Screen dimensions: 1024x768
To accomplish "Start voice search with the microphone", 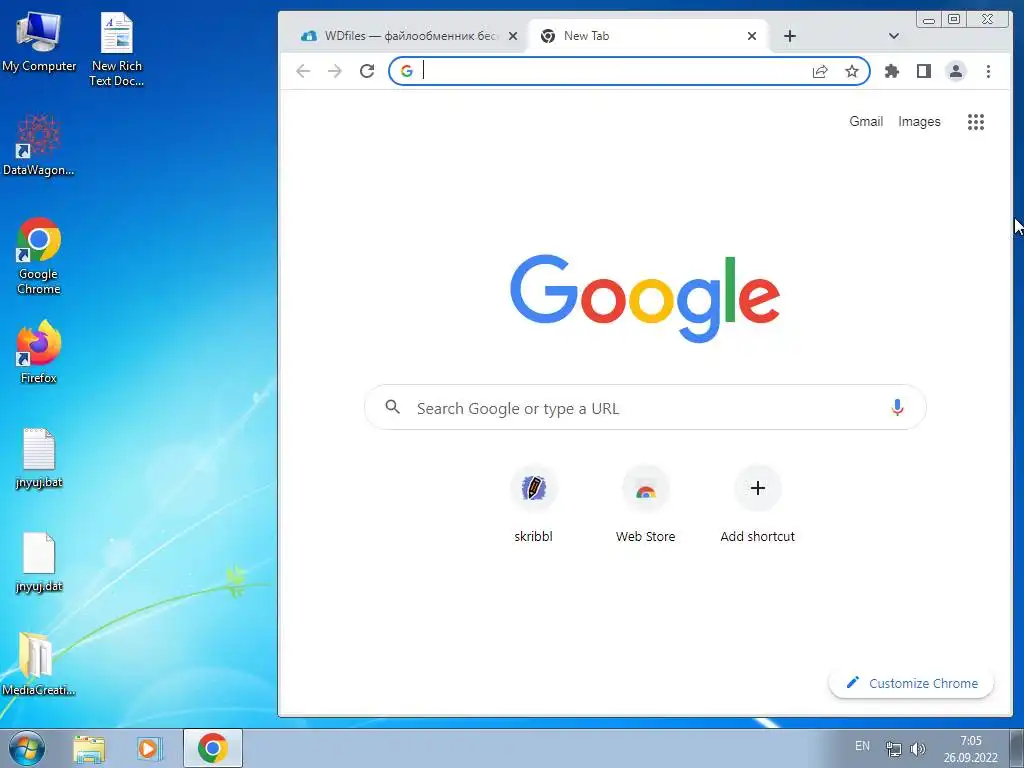I will point(897,408).
